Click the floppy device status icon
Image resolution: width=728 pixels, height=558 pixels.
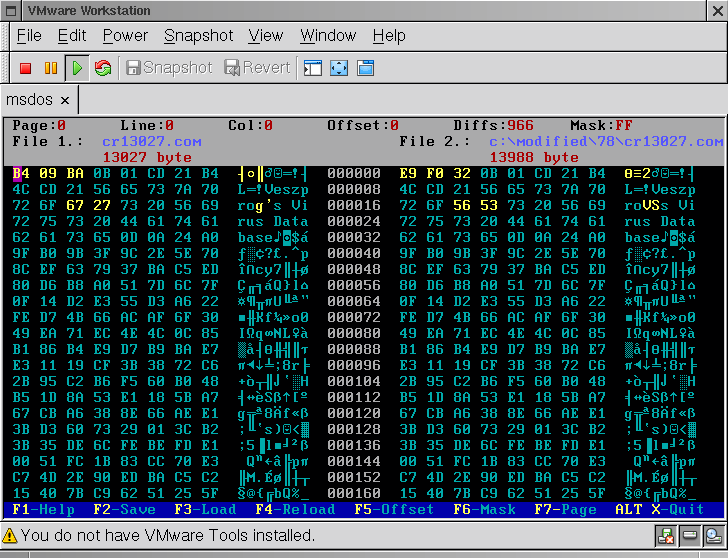coord(666,536)
